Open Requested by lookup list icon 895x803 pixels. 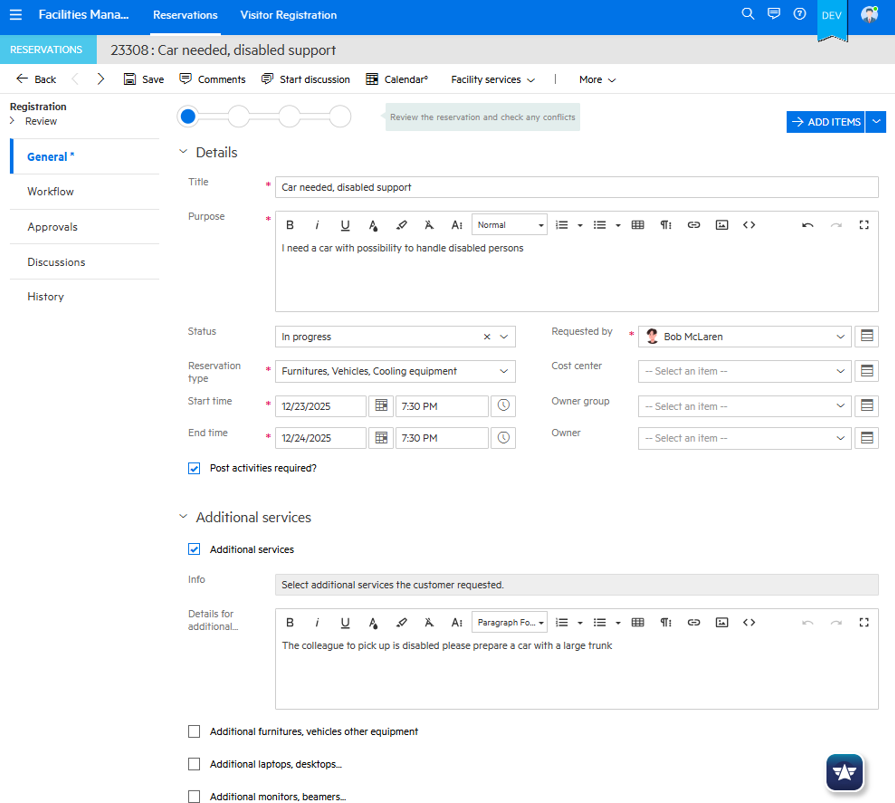(866, 336)
